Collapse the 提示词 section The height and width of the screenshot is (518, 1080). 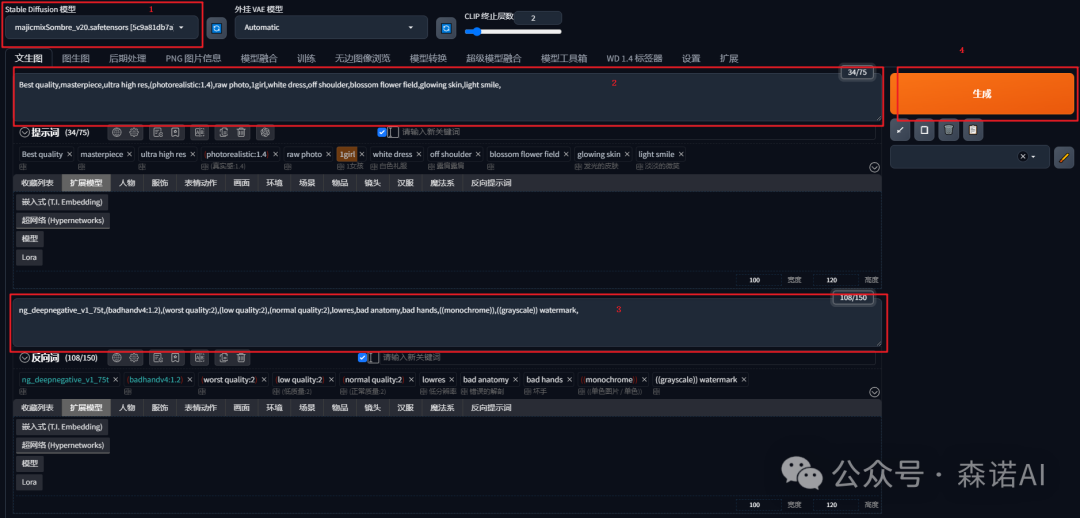tap(25, 132)
